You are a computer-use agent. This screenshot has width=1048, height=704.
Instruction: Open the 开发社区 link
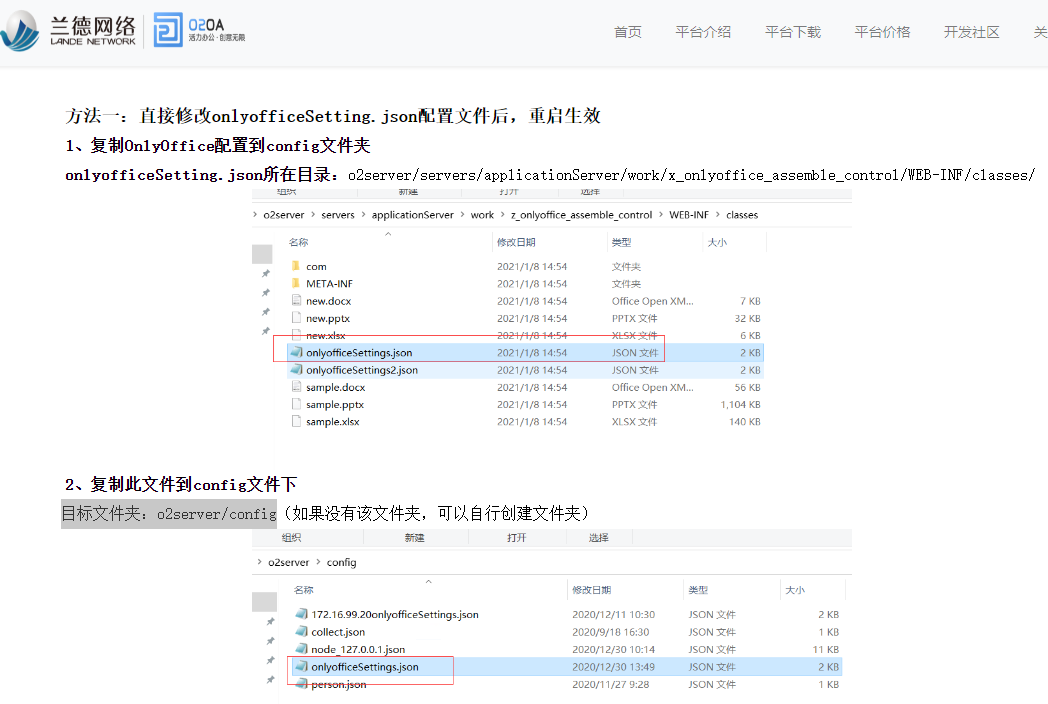[x=972, y=31]
